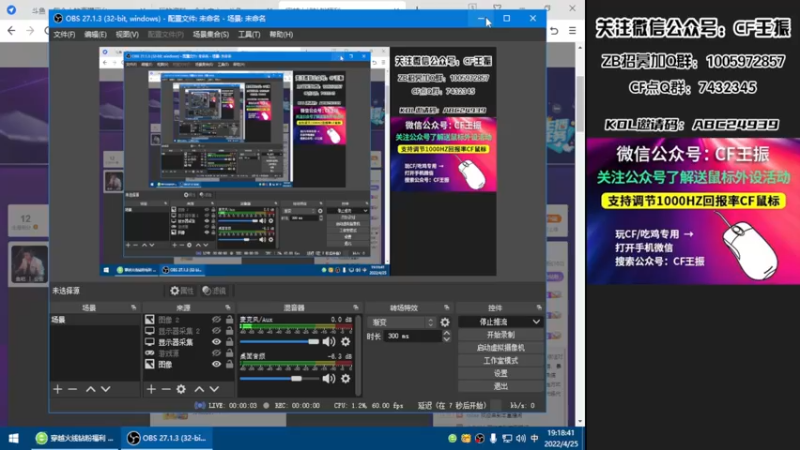Open transition properties gear next to 渐变
This screenshot has width=800, height=450.
pos(445,322)
